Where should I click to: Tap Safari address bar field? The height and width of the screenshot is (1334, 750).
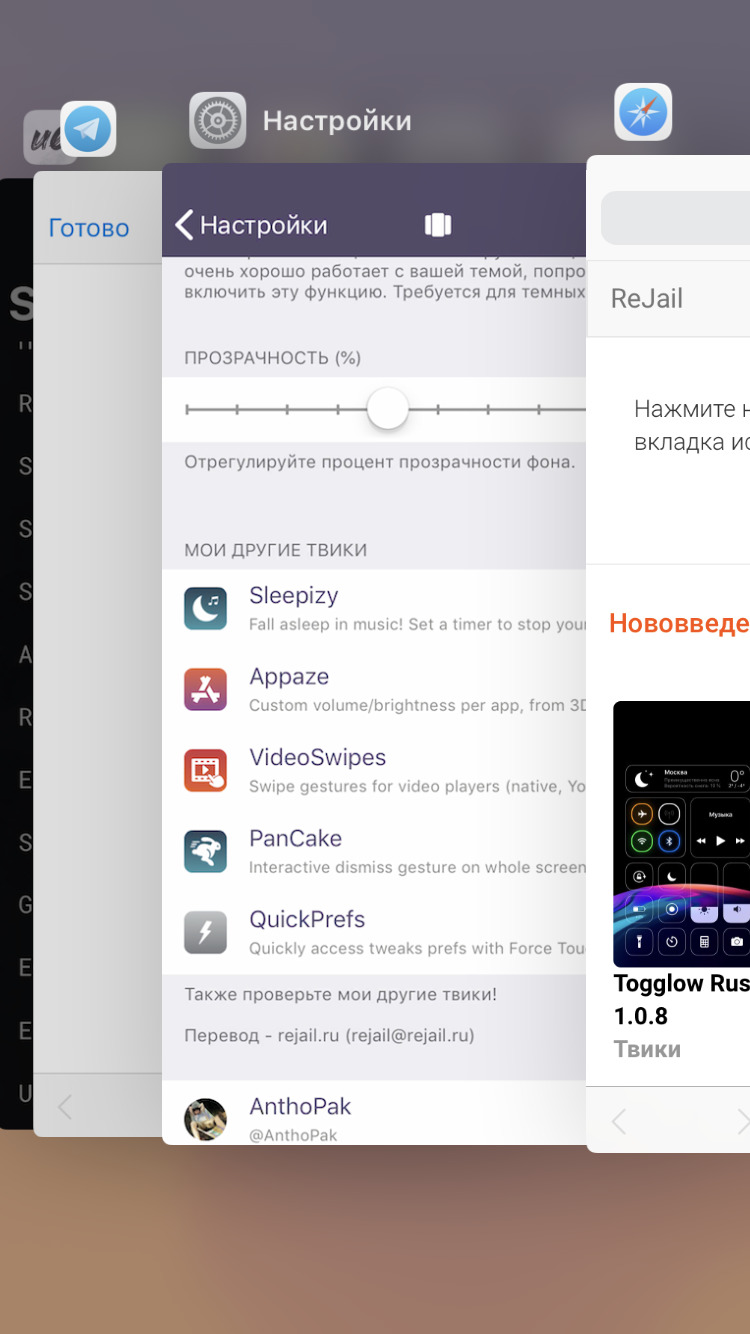[x=675, y=218]
